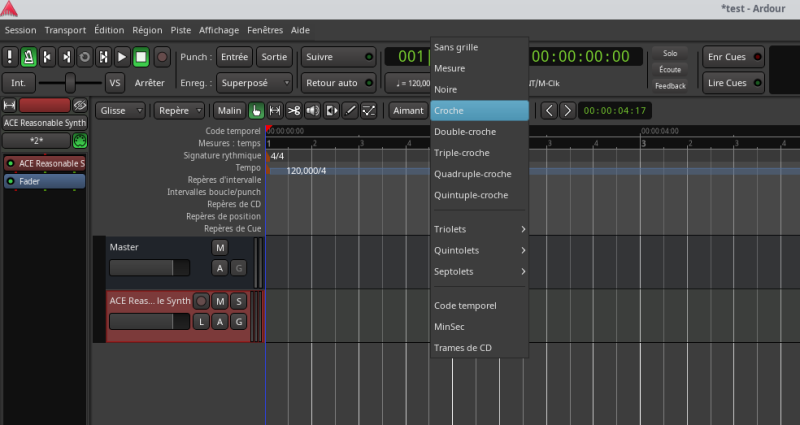The height and width of the screenshot is (425, 800).
Task: Select the Draw pencil tool
Action: pyautogui.click(x=350, y=111)
